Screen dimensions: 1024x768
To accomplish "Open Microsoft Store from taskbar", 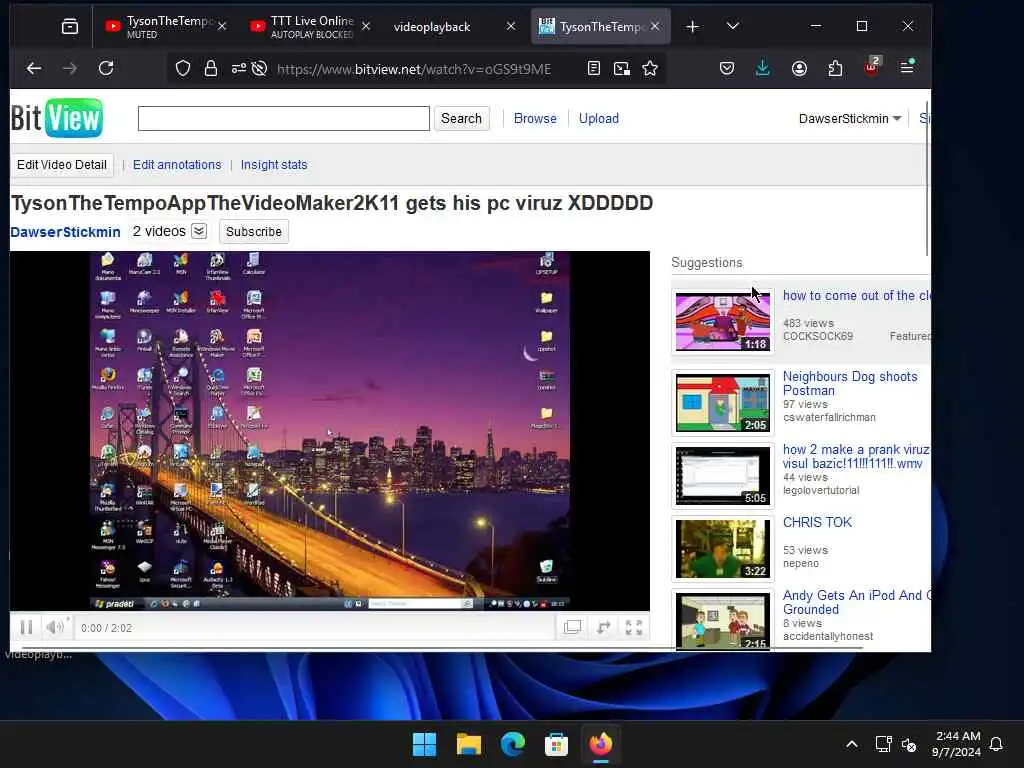I will tap(556, 744).
